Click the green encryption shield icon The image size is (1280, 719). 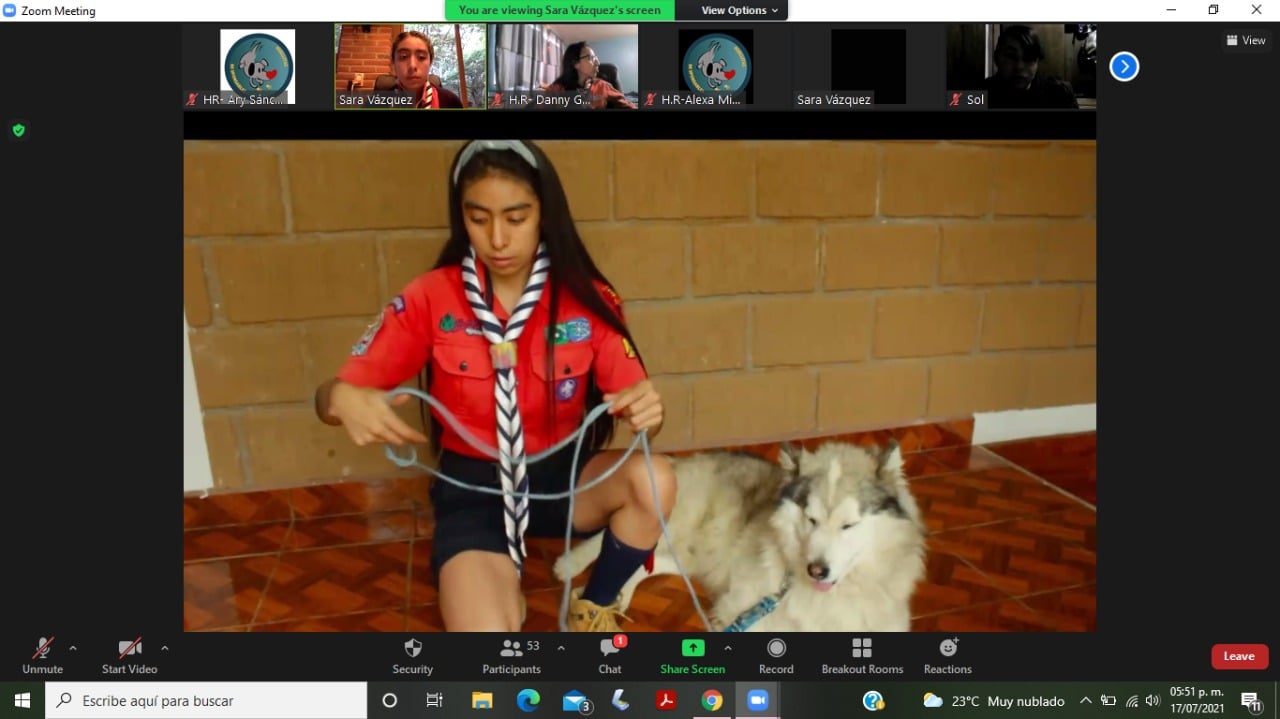[x=18, y=130]
